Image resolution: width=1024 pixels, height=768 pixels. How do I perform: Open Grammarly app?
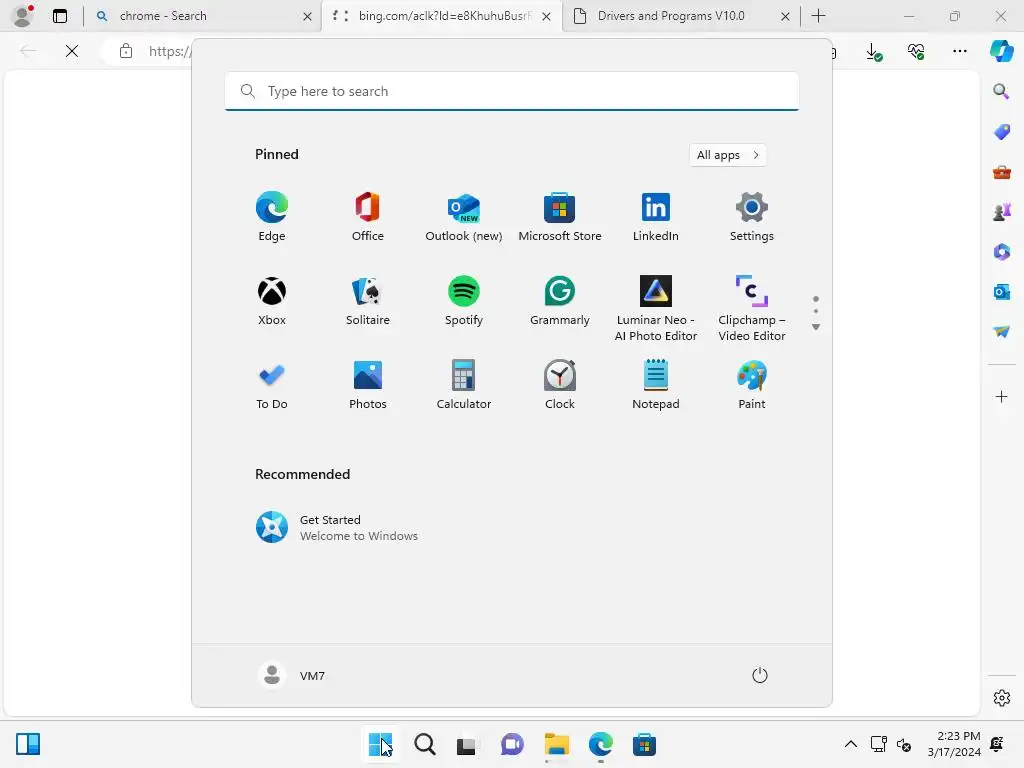click(560, 301)
